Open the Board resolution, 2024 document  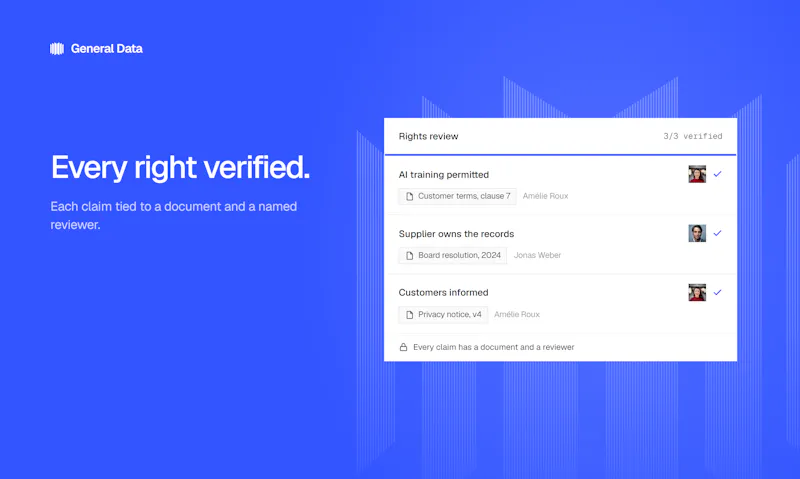coord(453,256)
